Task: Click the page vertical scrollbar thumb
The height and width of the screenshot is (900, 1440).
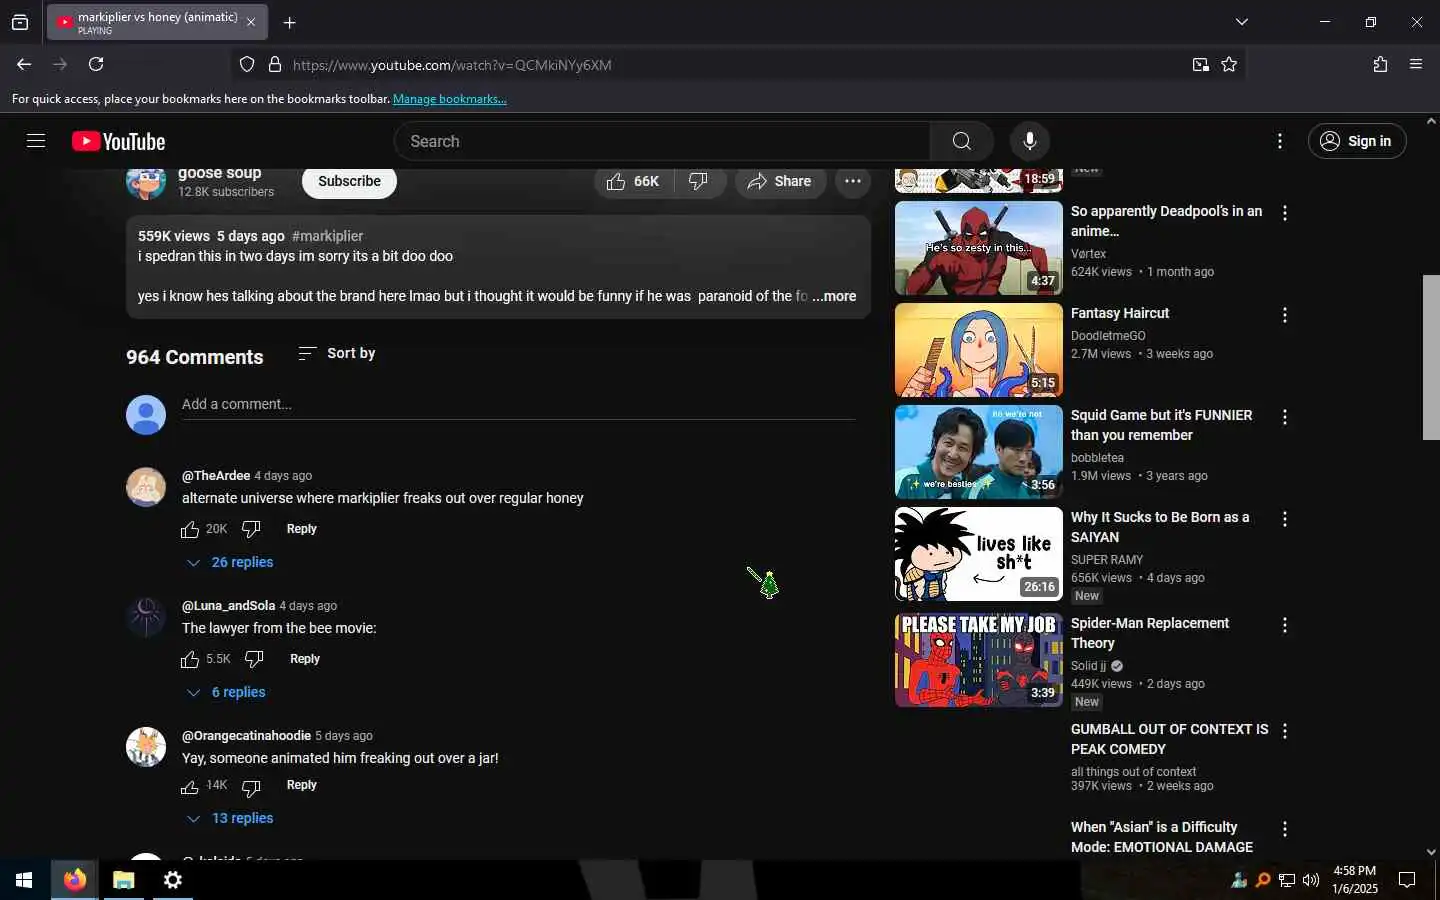Action: click(1431, 356)
